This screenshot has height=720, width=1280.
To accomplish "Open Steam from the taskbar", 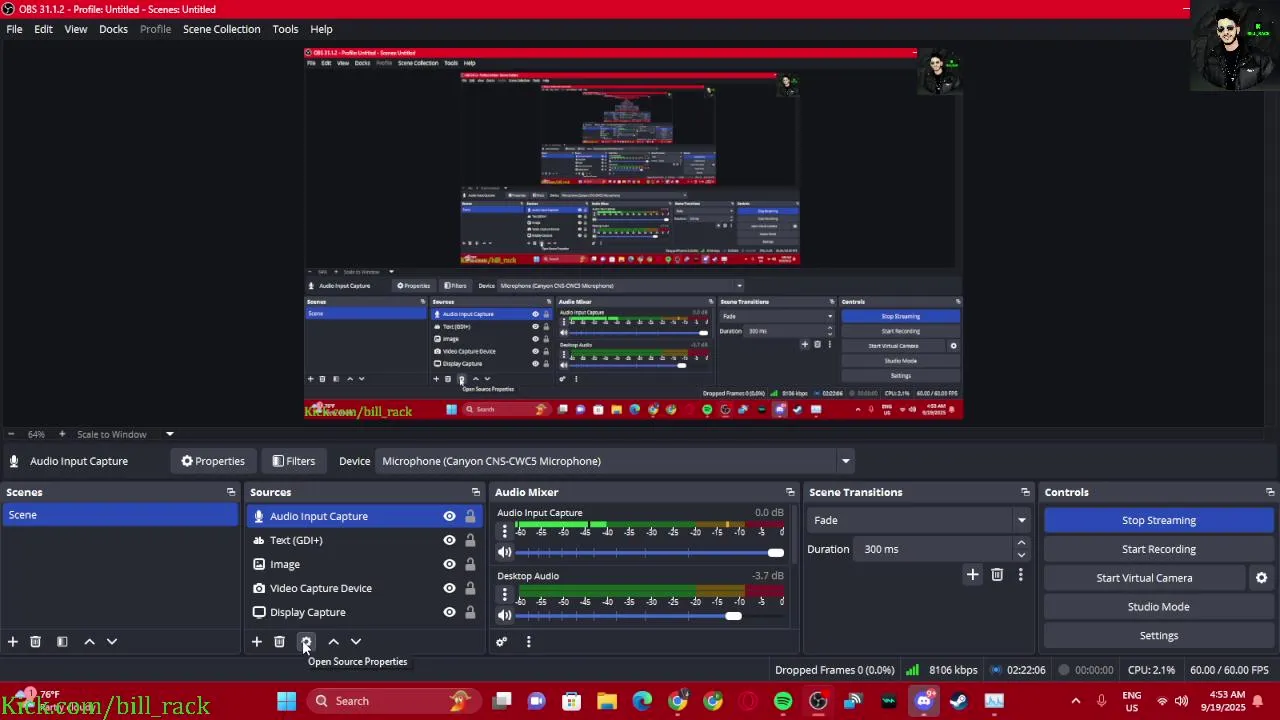I will (x=959, y=701).
